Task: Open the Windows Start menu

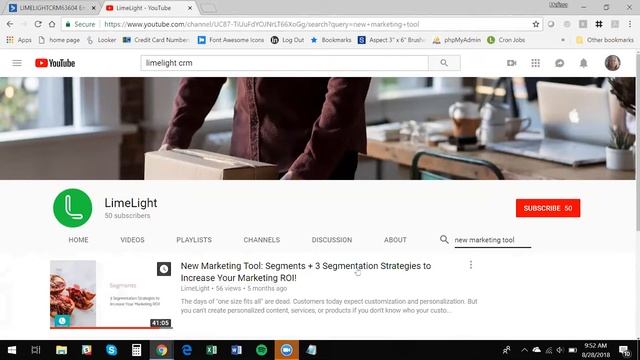Action: [12, 350]
